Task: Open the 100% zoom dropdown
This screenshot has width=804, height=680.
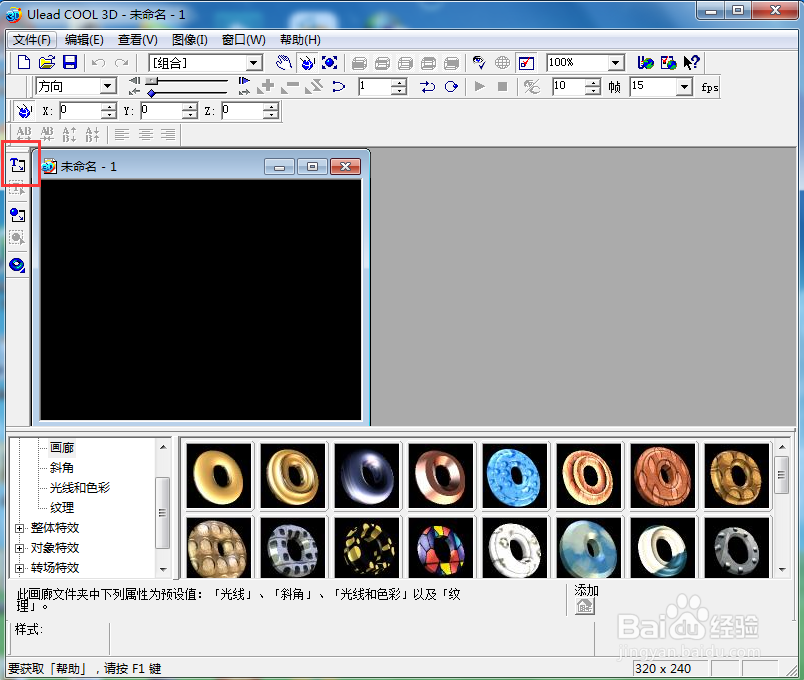Action: pos(615,63)
